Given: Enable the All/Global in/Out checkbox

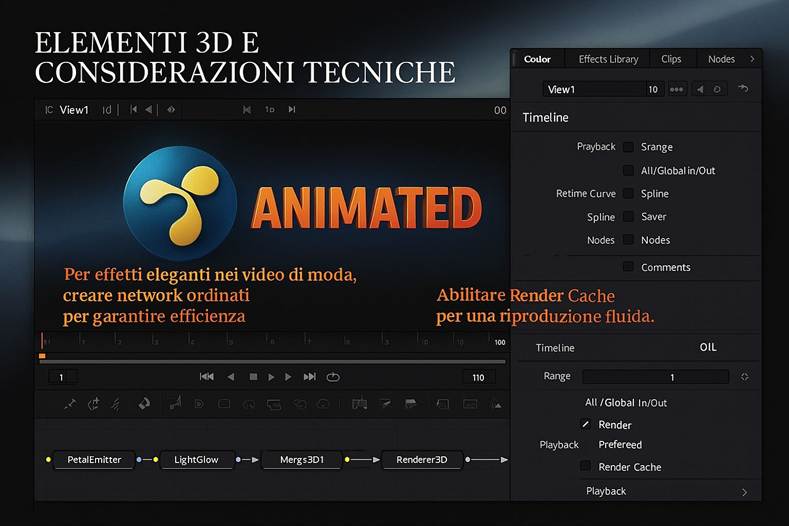Looking at the screenshot, I should (x=628, y=170).
